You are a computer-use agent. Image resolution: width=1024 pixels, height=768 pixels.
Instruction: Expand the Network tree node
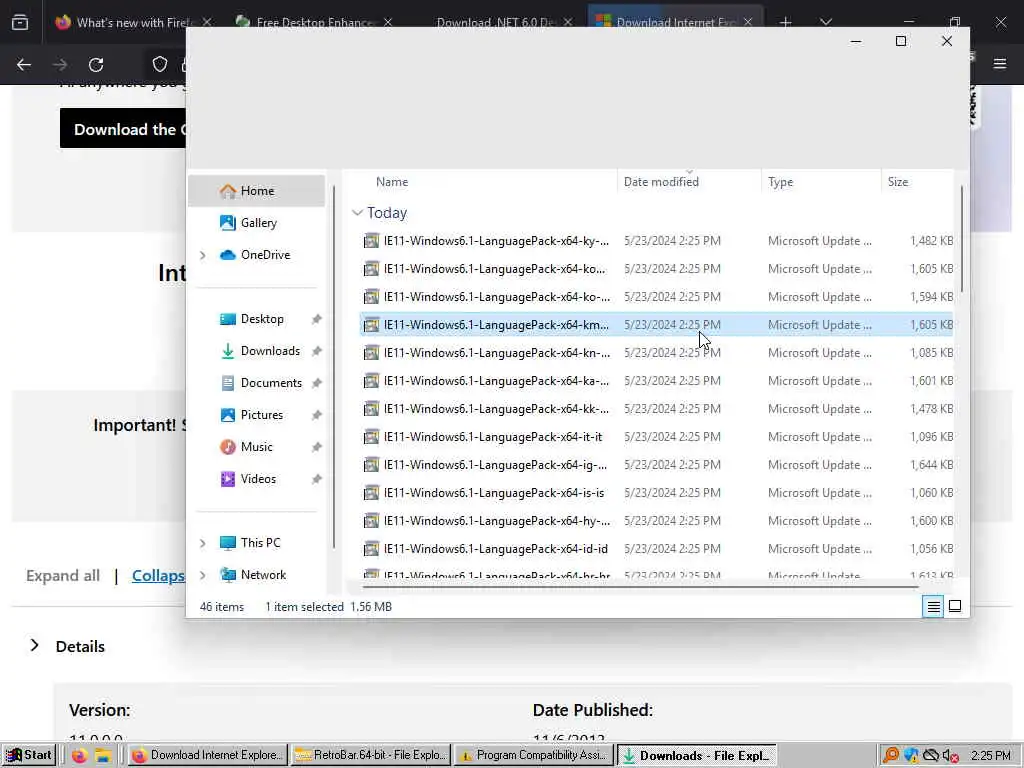click(x=202, y=575)
